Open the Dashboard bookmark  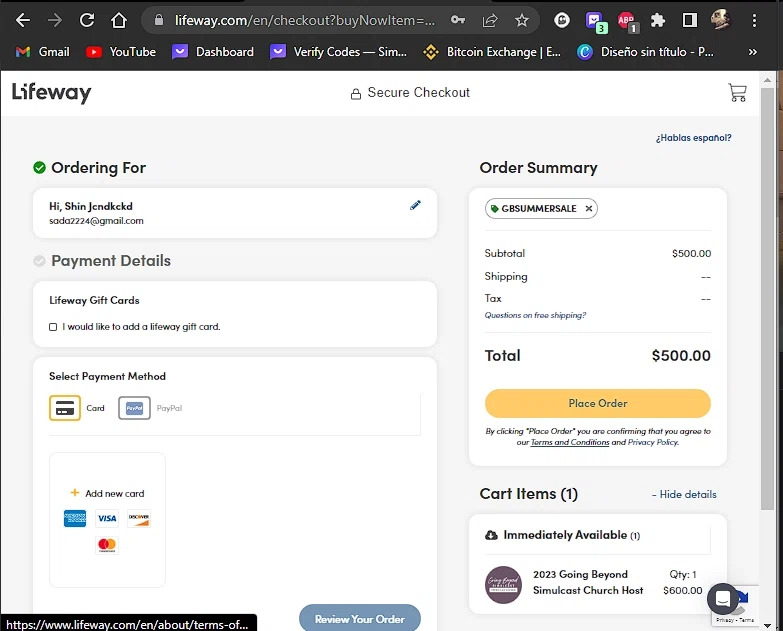click(213, 52)
